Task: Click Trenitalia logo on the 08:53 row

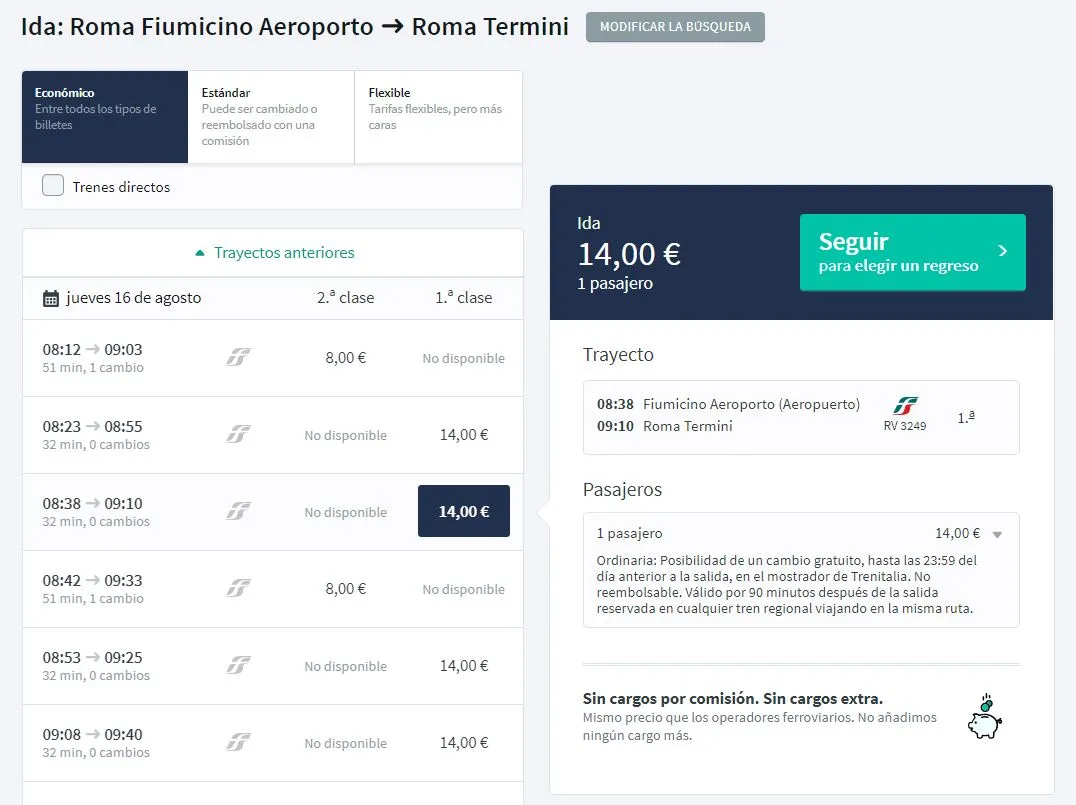Action: tap(238, 666)
